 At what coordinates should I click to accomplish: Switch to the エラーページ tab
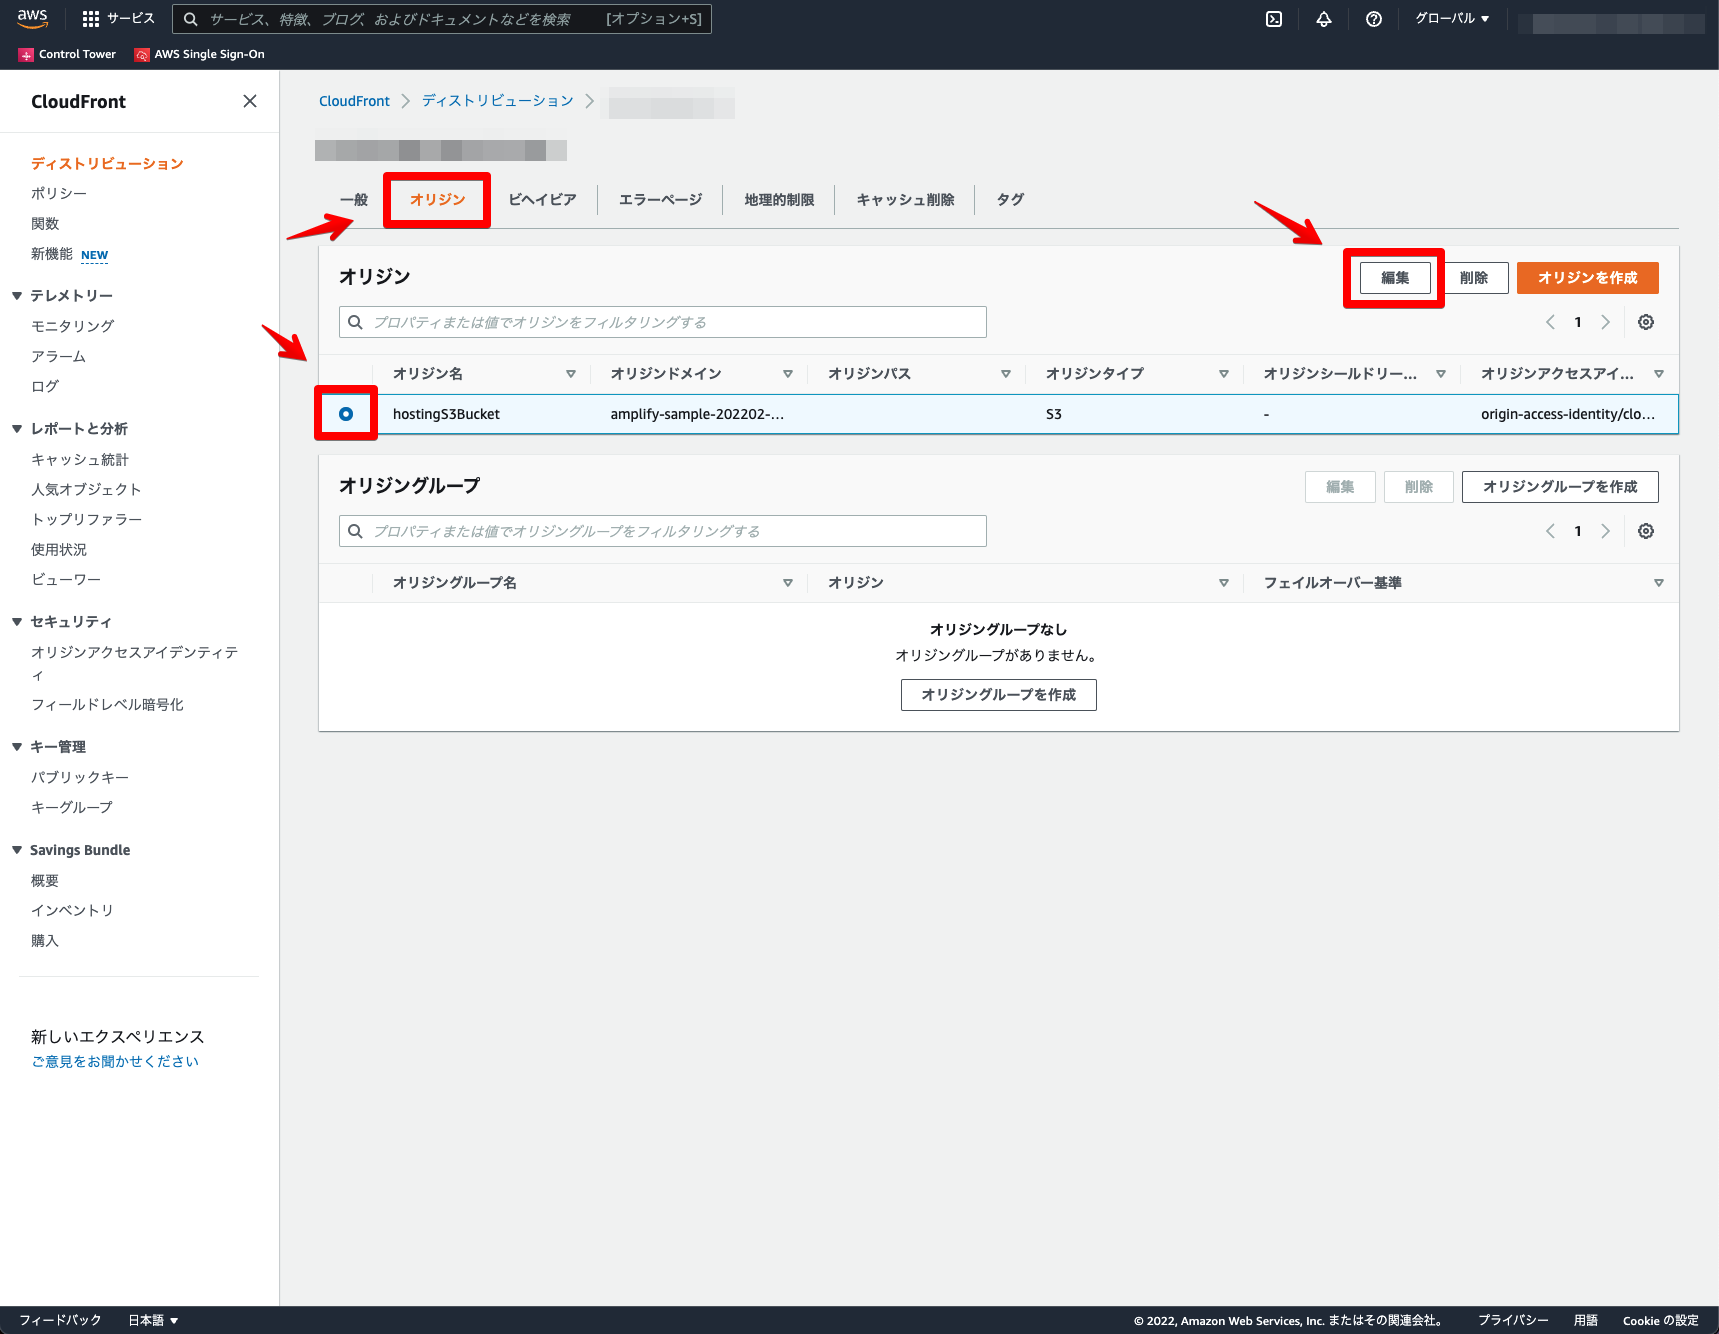[x=660, y=200]
